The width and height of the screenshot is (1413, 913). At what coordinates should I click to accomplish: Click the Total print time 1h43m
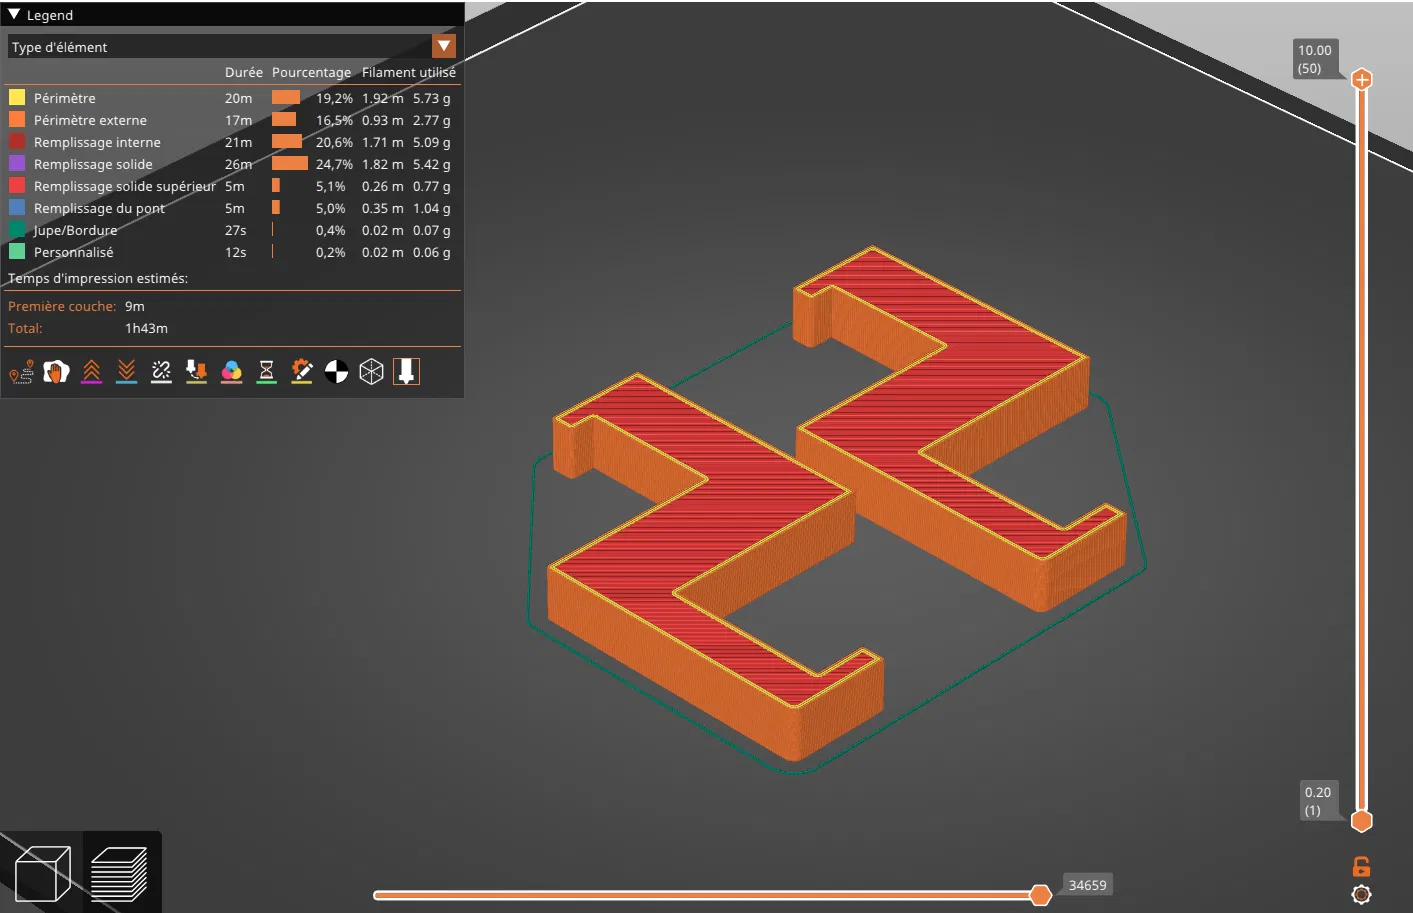click(146, 328)
